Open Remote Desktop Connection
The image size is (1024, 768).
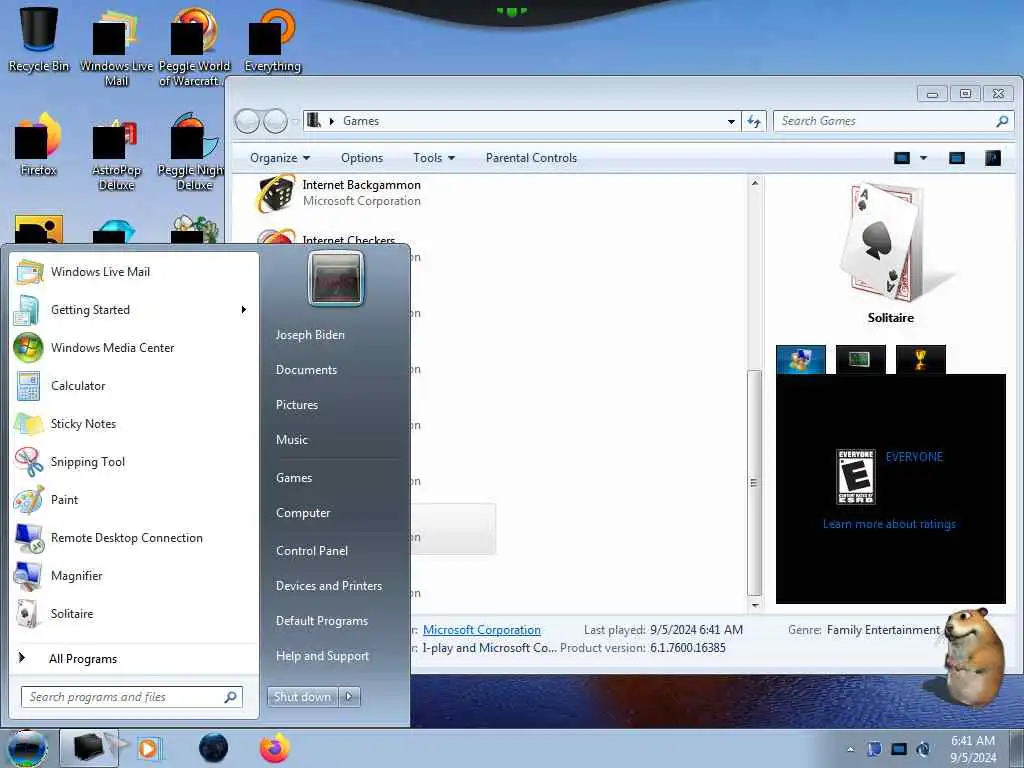pos(135,537)
